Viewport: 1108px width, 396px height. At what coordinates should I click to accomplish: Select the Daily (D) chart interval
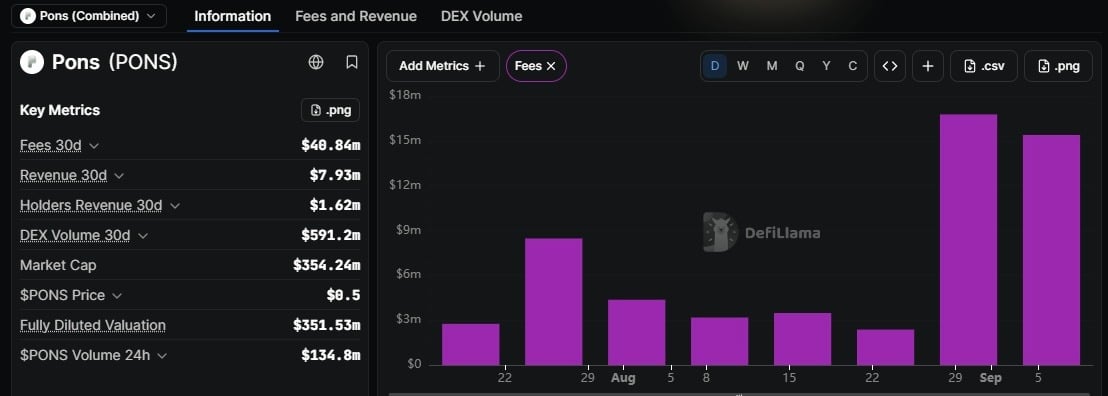715,66
